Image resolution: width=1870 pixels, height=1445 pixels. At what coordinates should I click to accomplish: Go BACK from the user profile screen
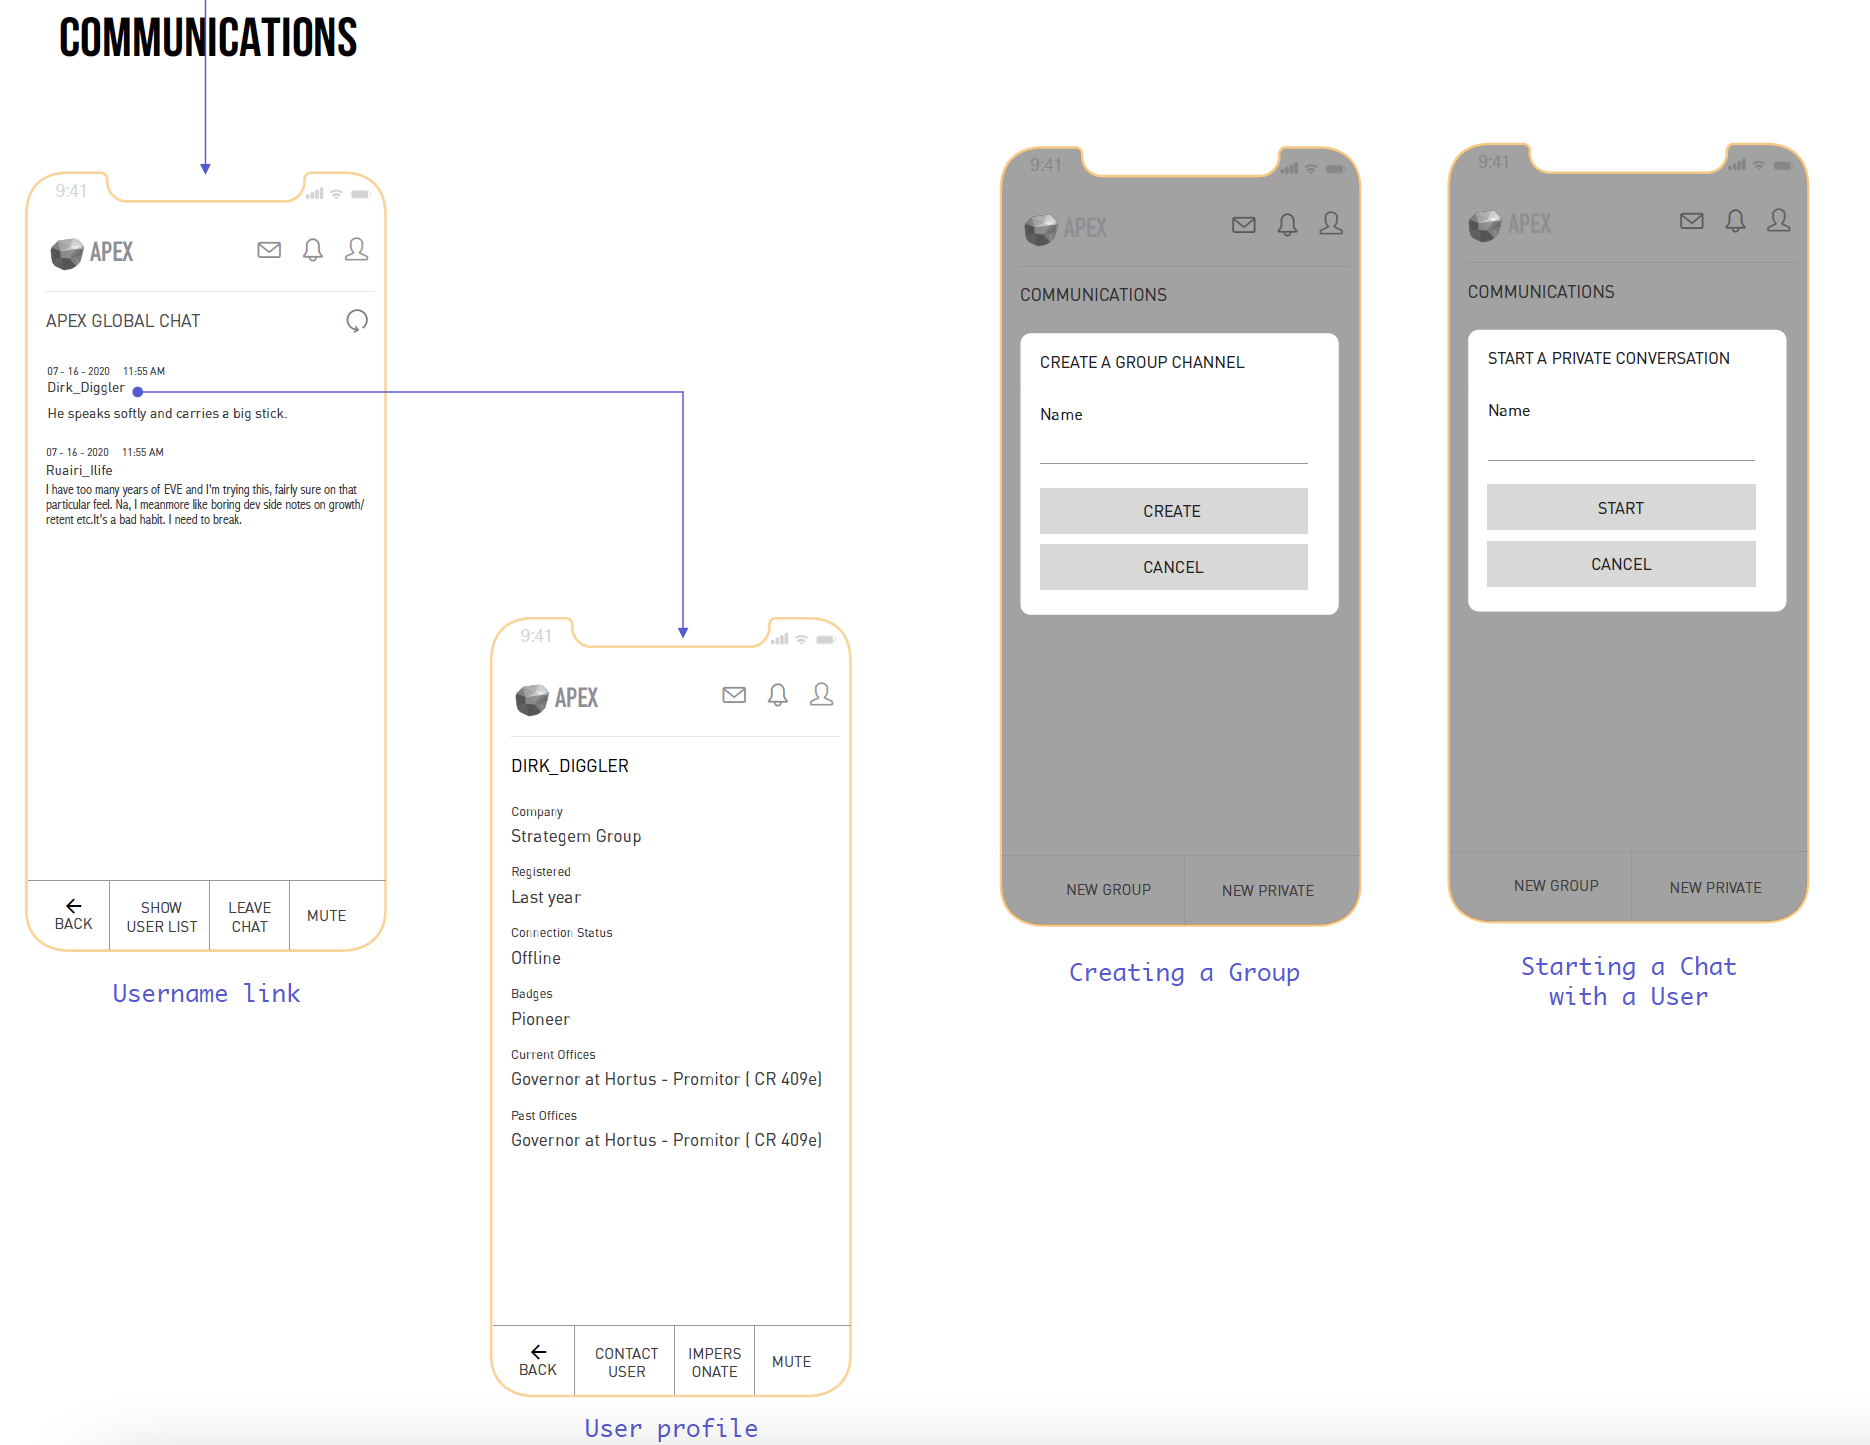point(538,1362)
